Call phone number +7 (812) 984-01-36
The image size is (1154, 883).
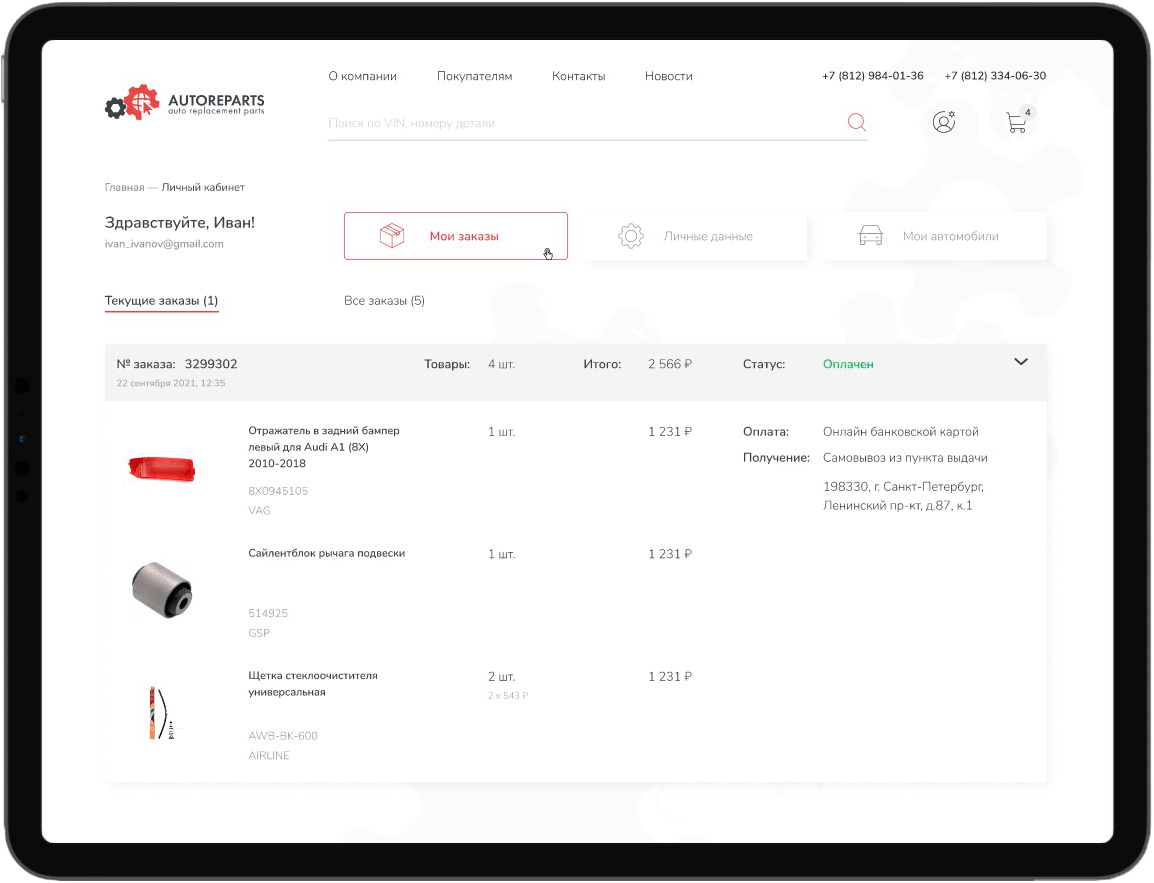[873, 76]
